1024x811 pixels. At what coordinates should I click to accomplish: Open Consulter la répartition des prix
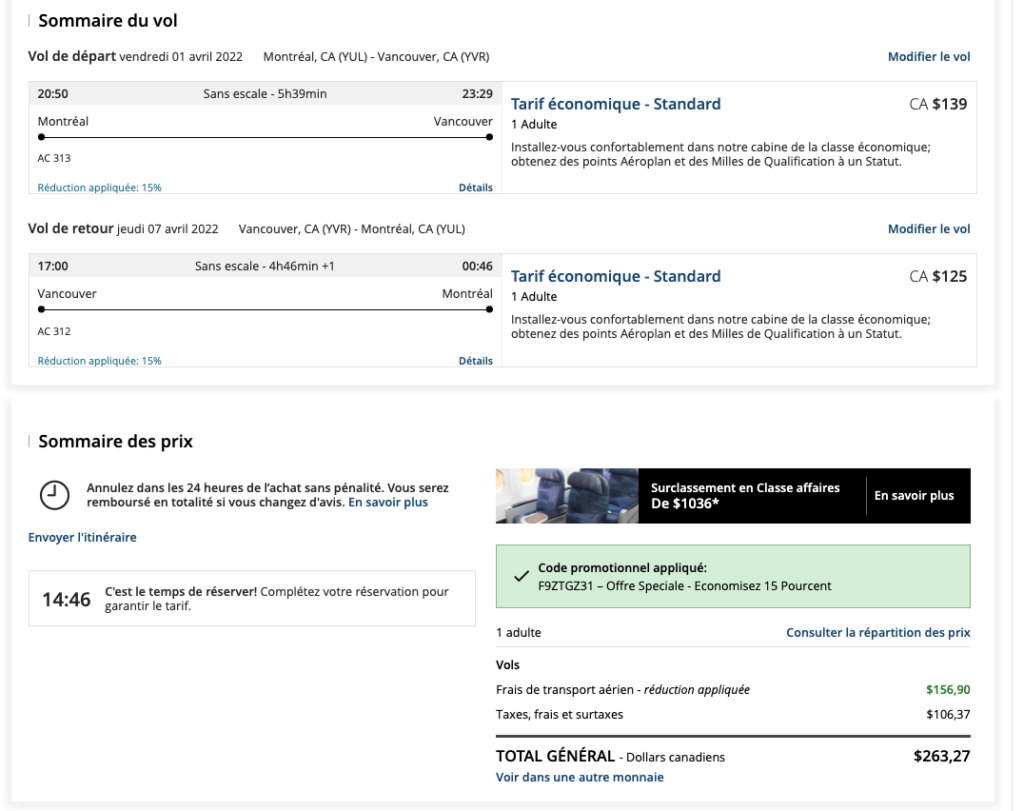[878, 633]
